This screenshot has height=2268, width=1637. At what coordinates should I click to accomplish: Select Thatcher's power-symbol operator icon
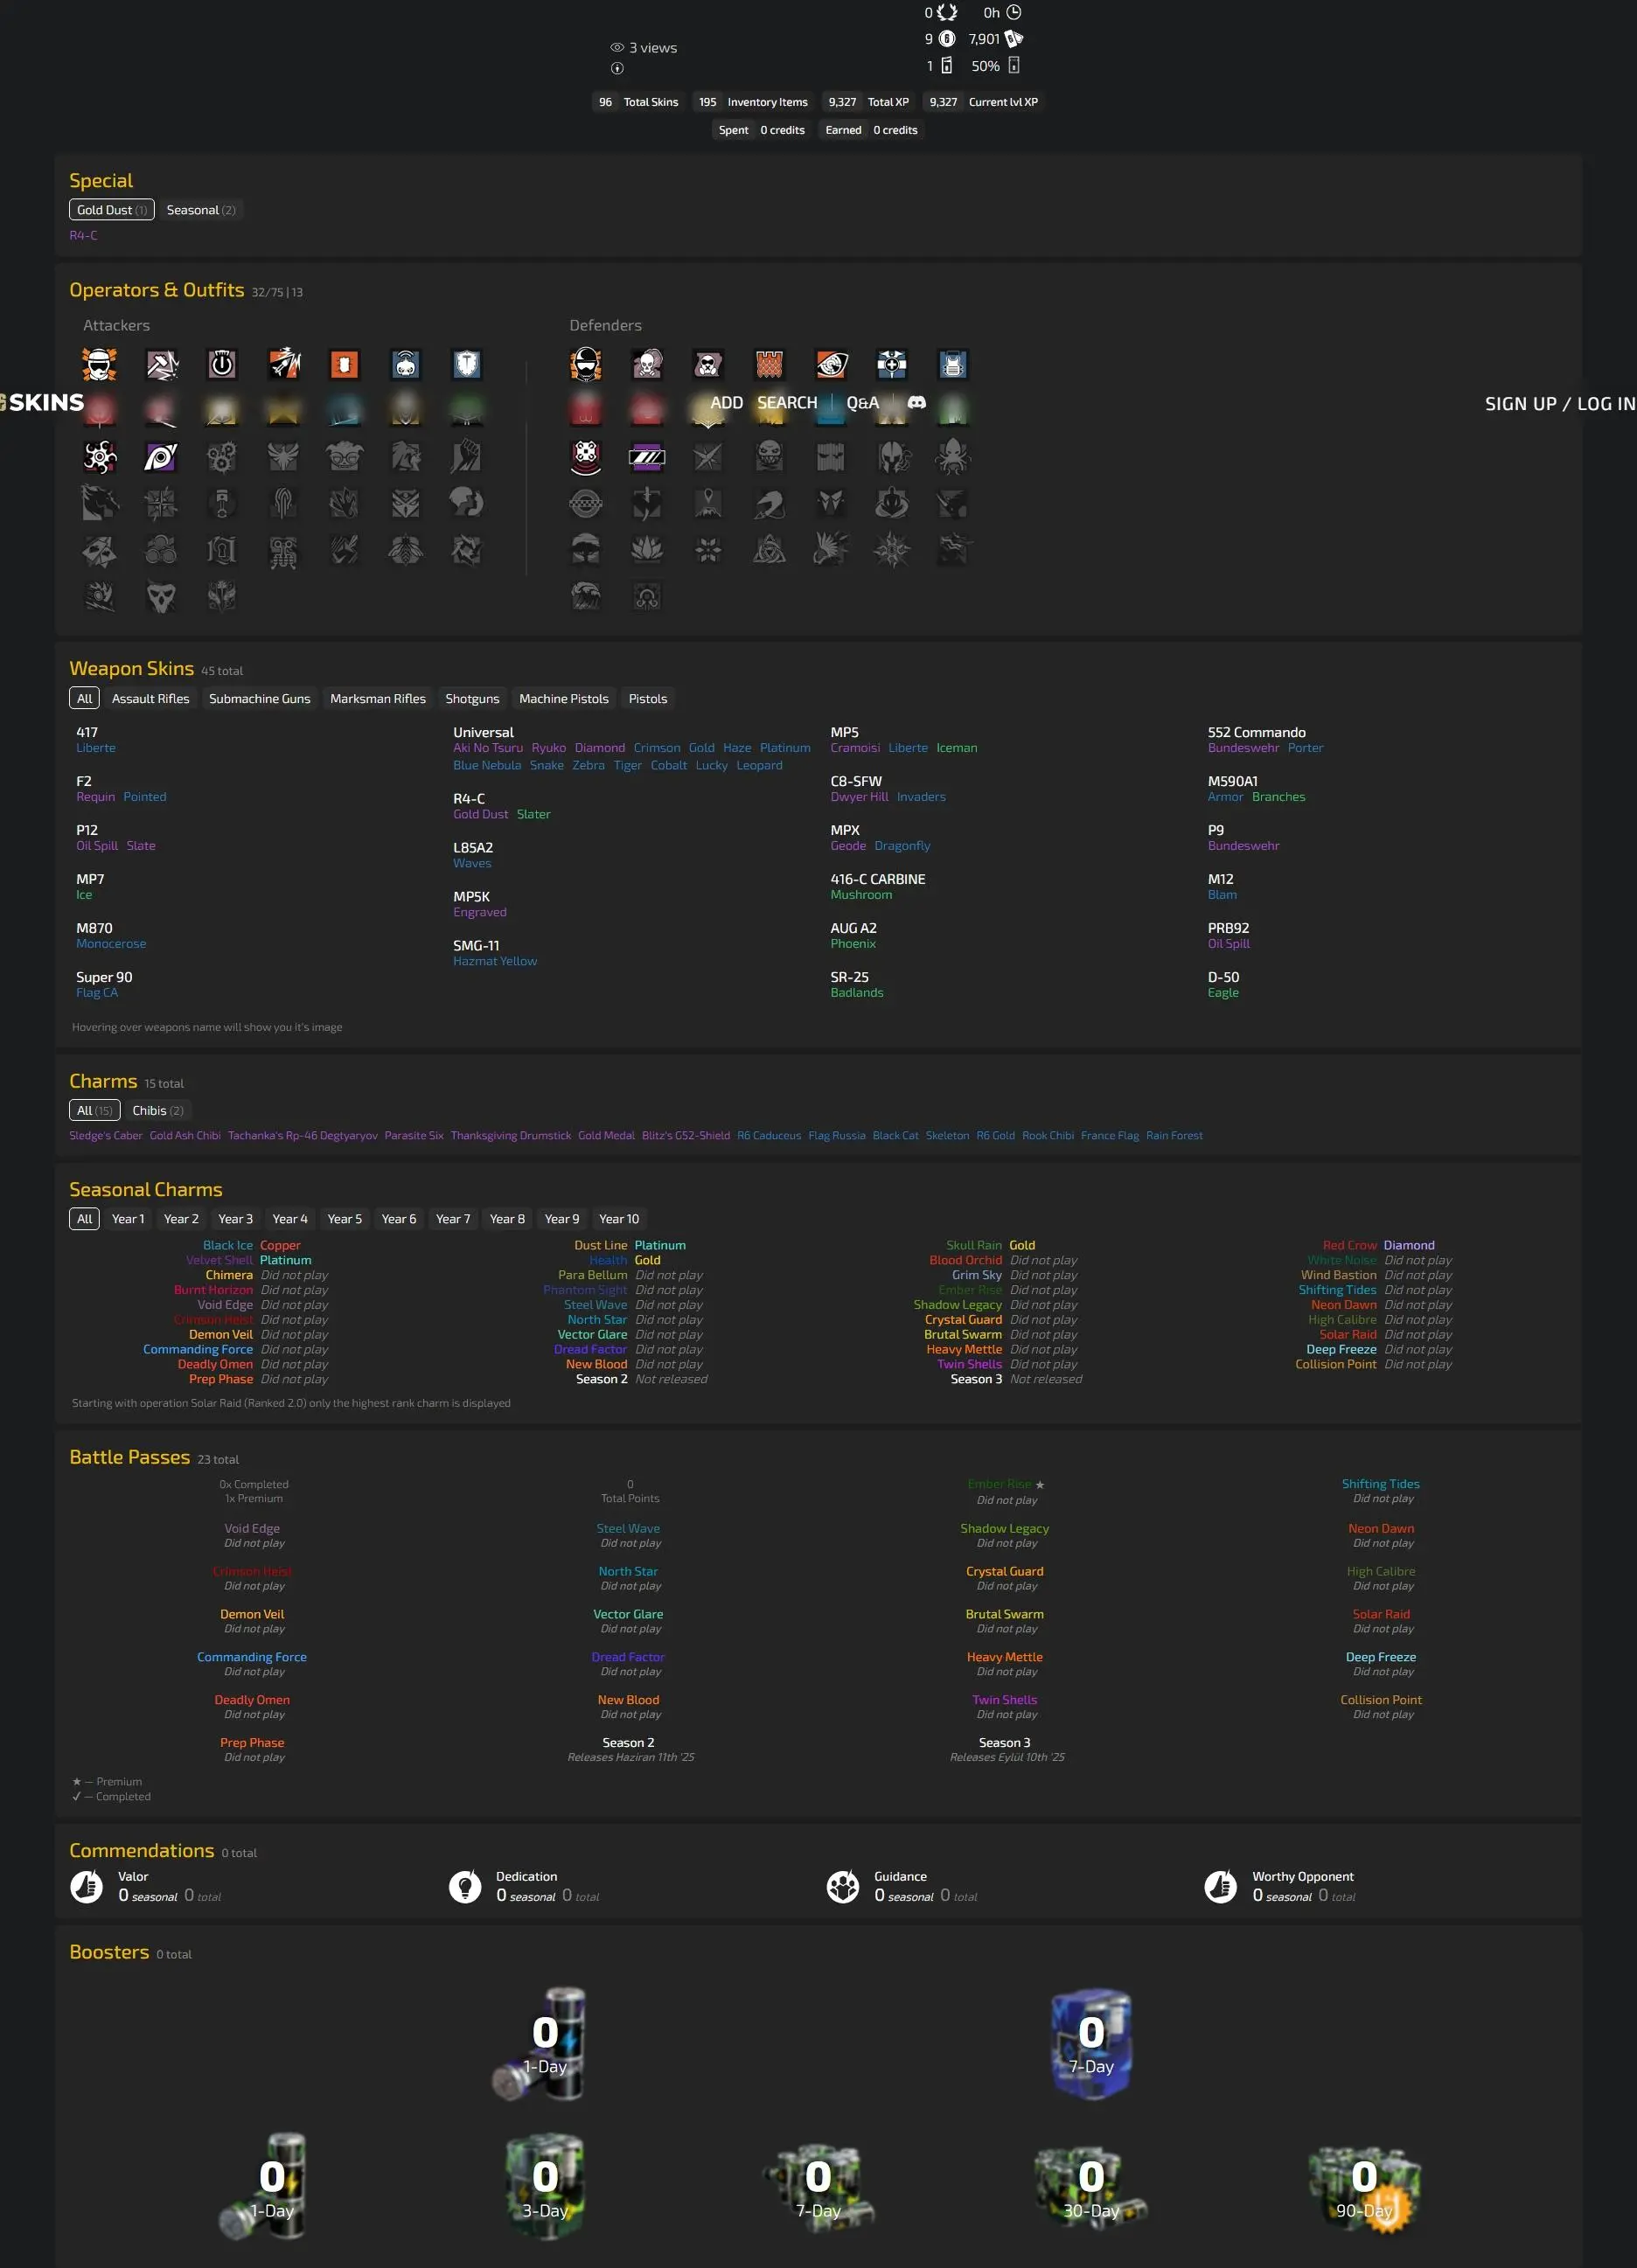tap(222, 365)
